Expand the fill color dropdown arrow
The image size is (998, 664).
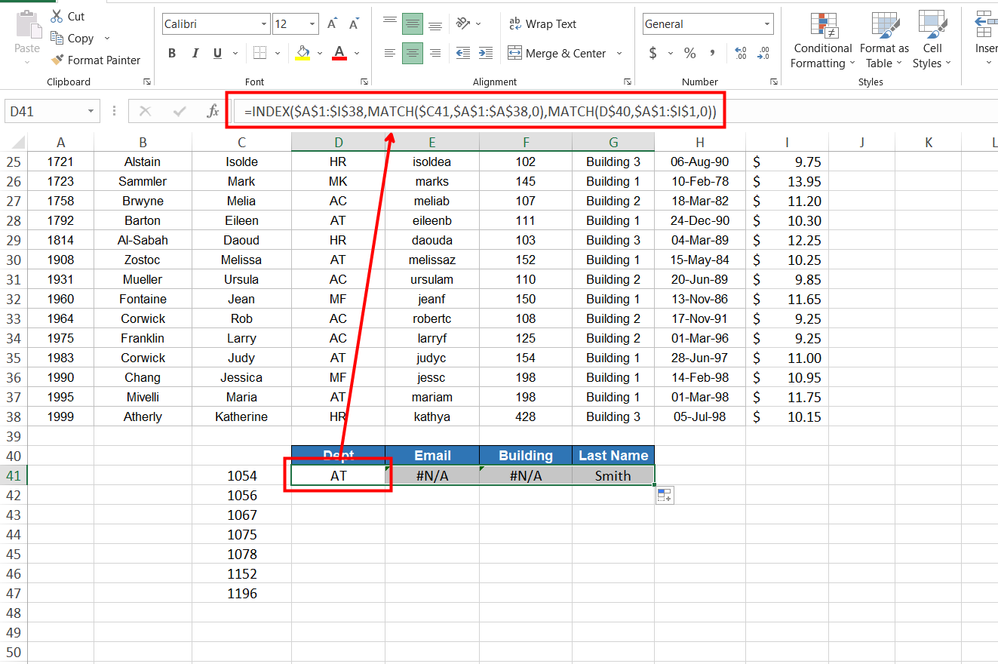(320, 53)
